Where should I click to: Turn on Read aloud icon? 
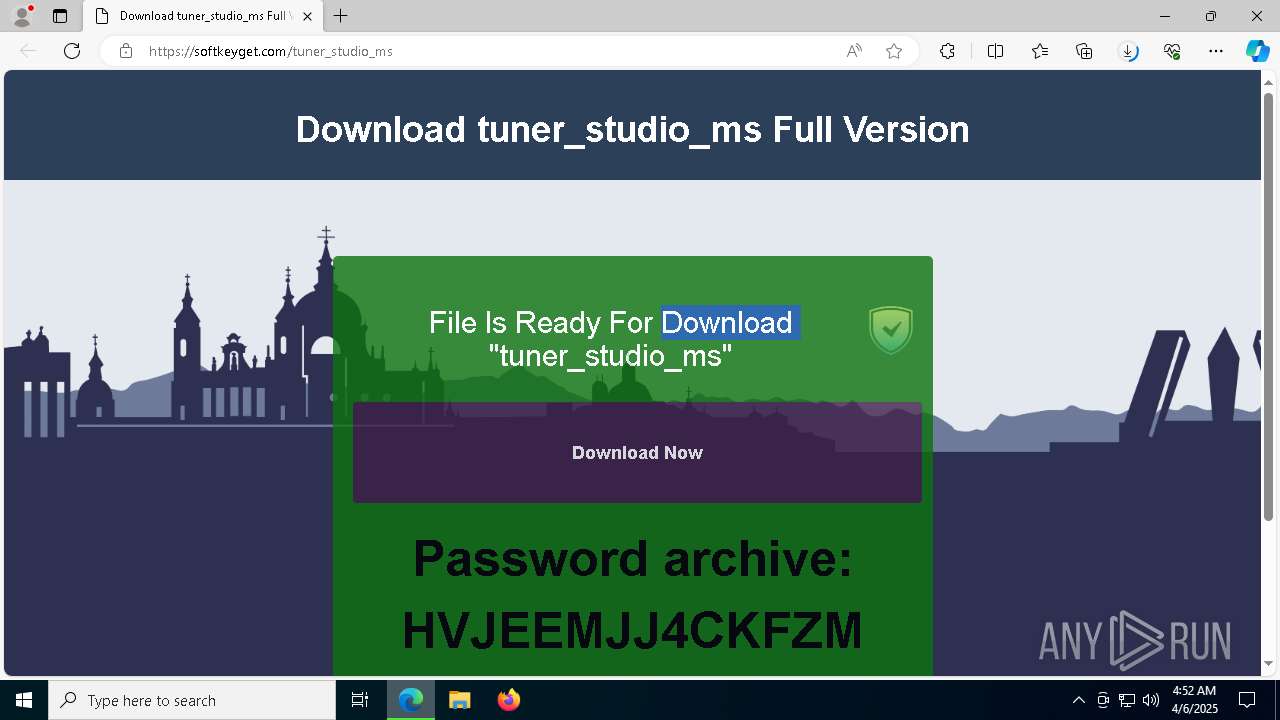coord(854,51)
